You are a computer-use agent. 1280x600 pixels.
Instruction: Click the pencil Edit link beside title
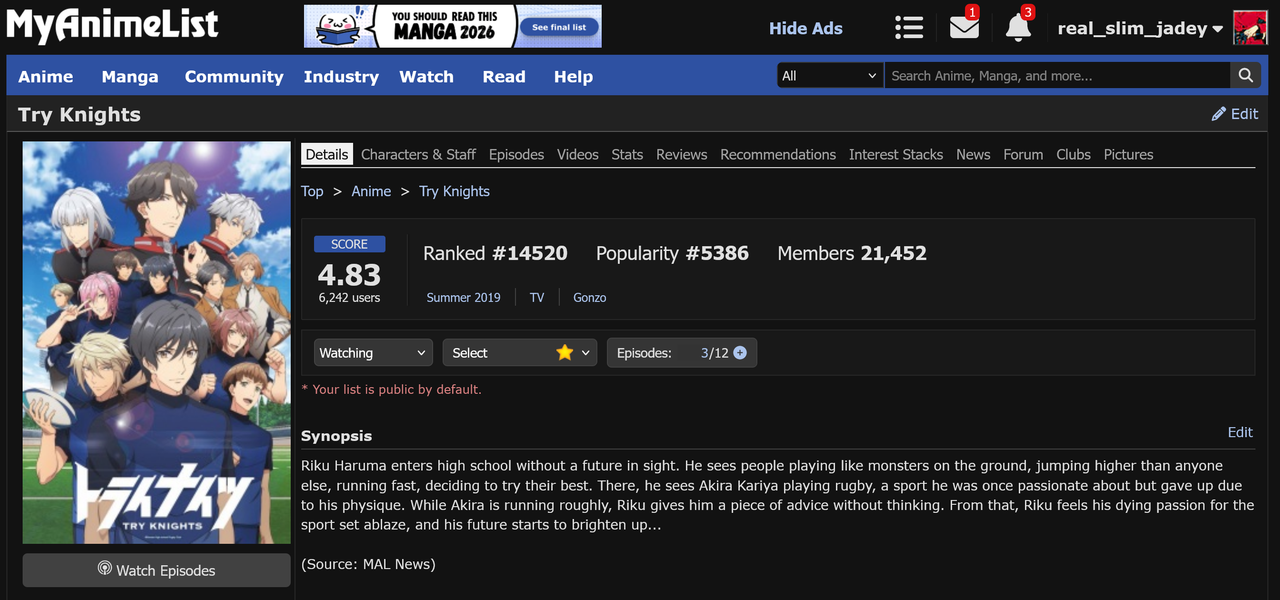pyautogui.click(x=1235, y=114)
